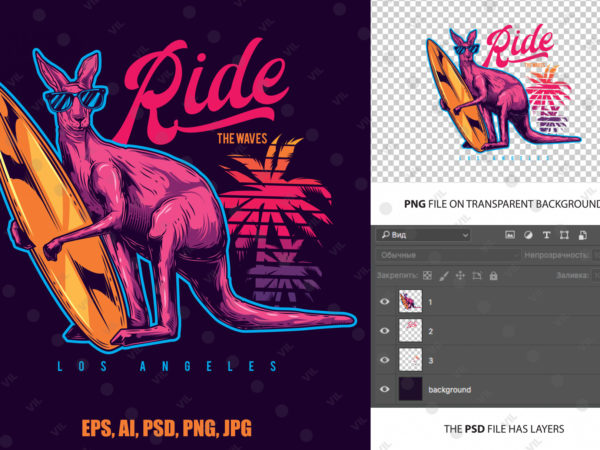
Task: Filter layers by pixel layer icon
Action: tap(510, 235)
